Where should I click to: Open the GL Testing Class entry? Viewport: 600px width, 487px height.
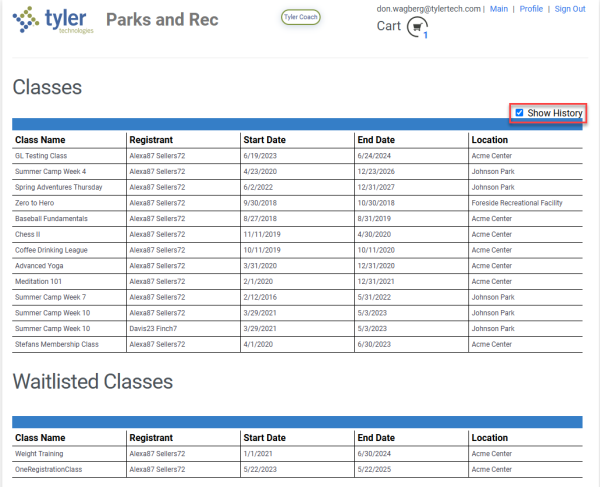[x=41, y=156]
